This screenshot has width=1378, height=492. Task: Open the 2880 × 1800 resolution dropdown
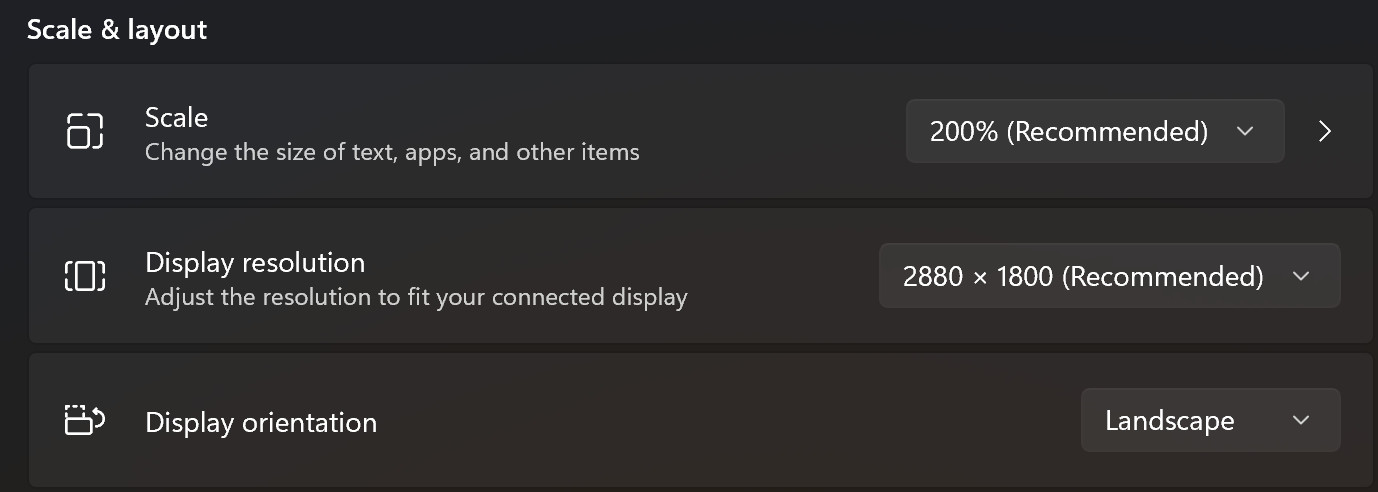(x=1109, y=276)
